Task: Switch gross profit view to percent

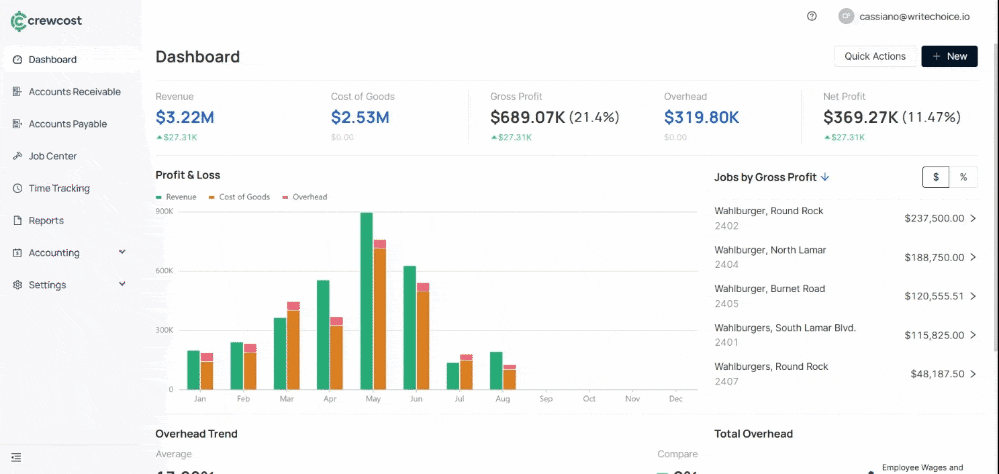Action: (963, 177)
